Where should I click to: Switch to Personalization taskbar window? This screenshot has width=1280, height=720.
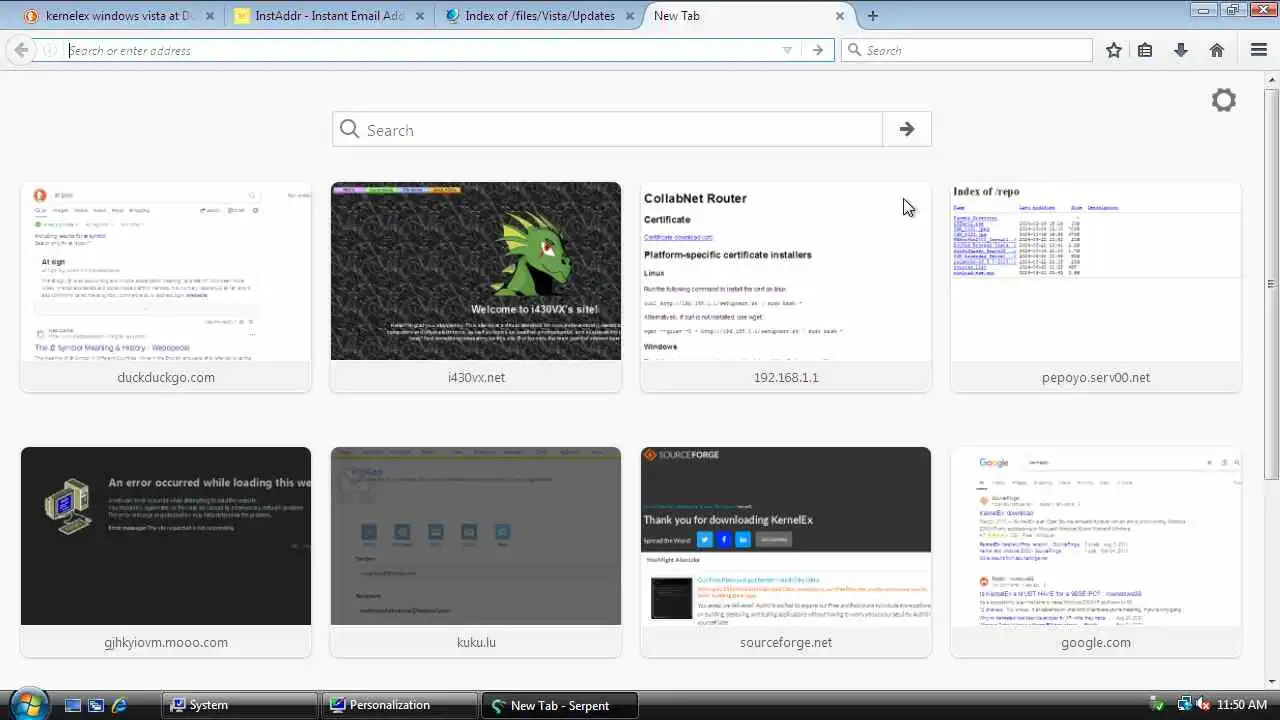[x=399, y=705]
